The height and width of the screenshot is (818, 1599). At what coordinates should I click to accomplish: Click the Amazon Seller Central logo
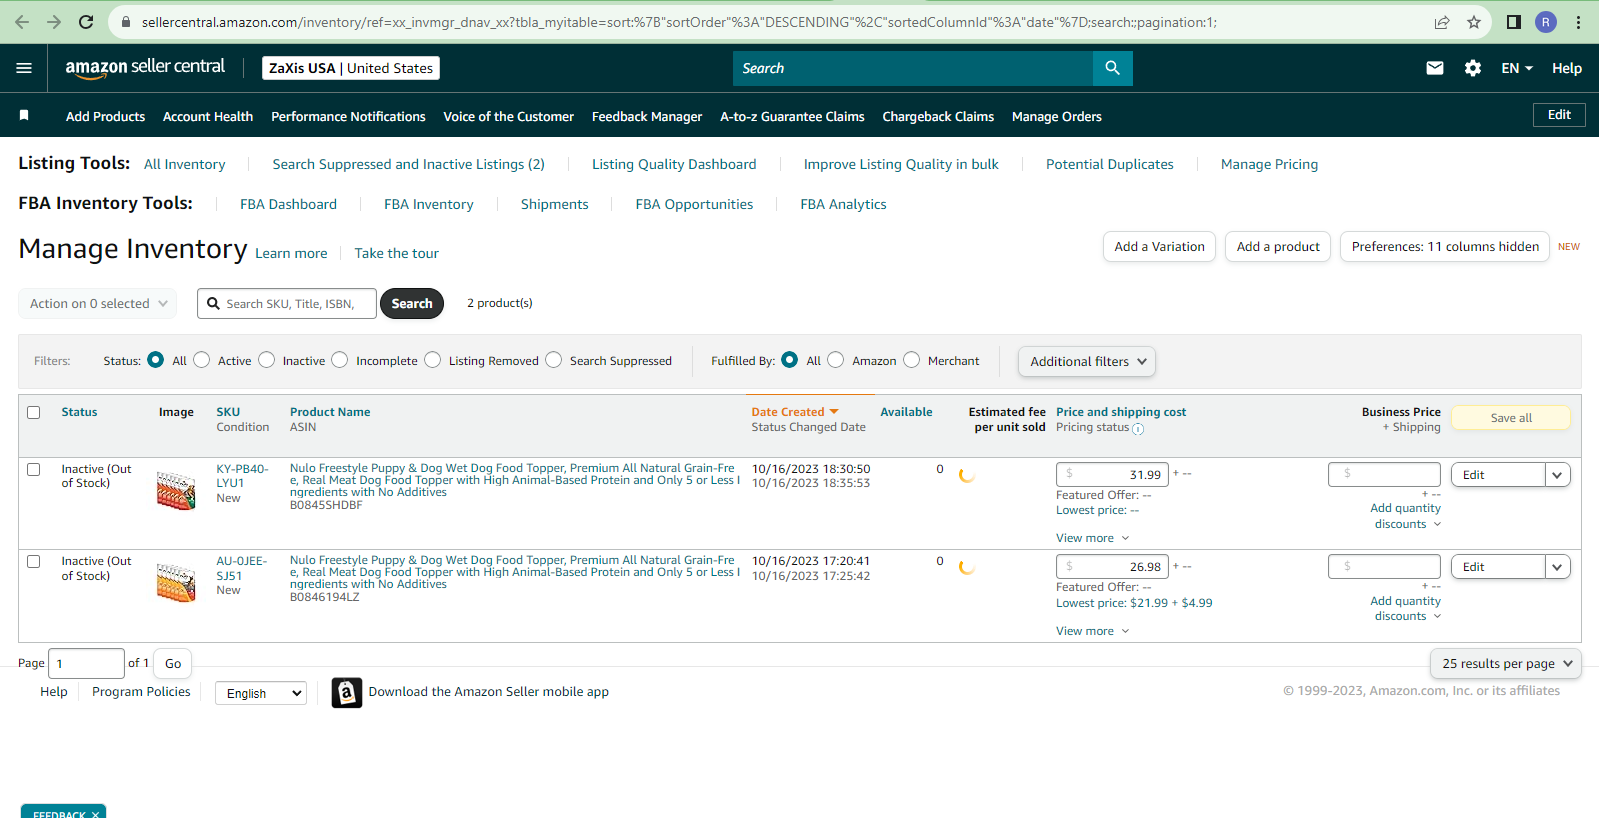point(145,68)
